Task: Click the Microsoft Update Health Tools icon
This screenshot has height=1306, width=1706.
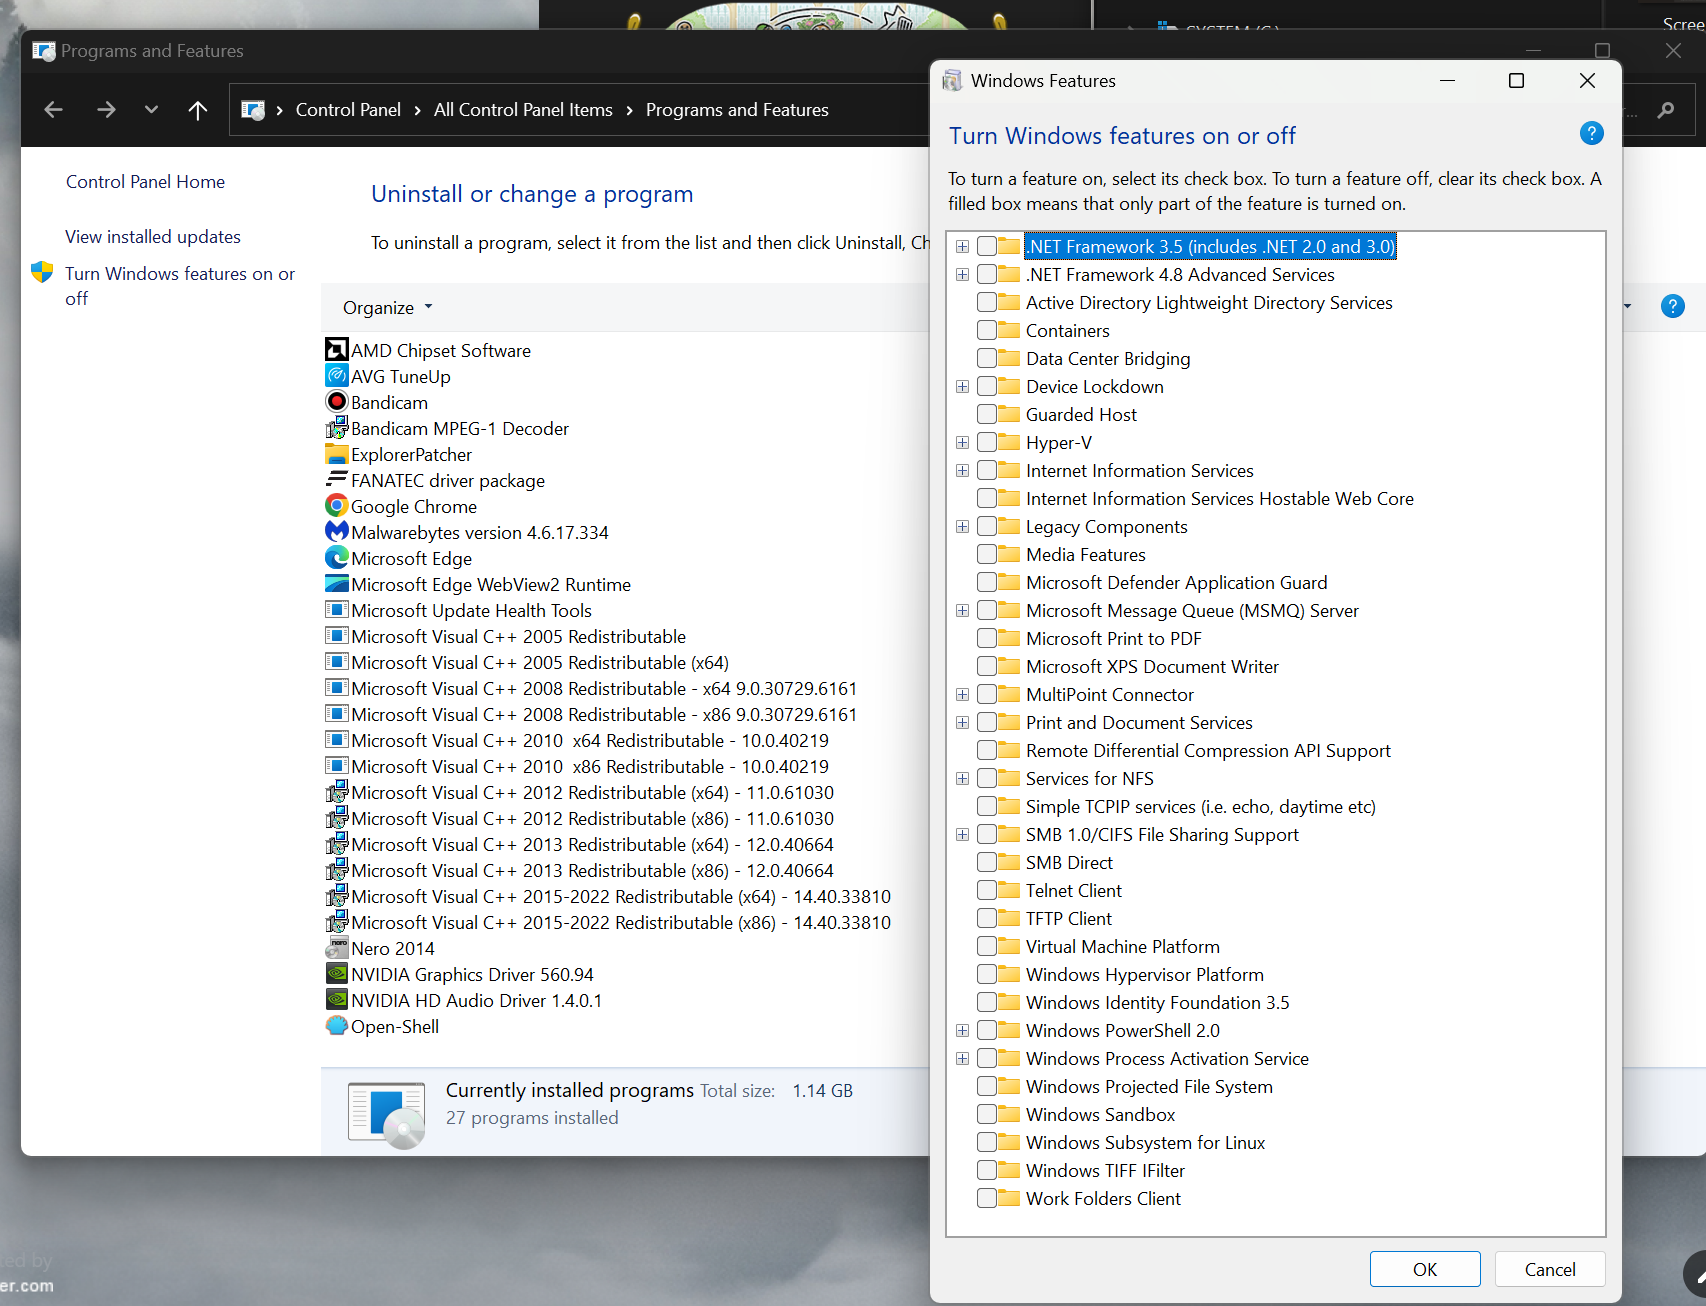Action: (337, 610)
